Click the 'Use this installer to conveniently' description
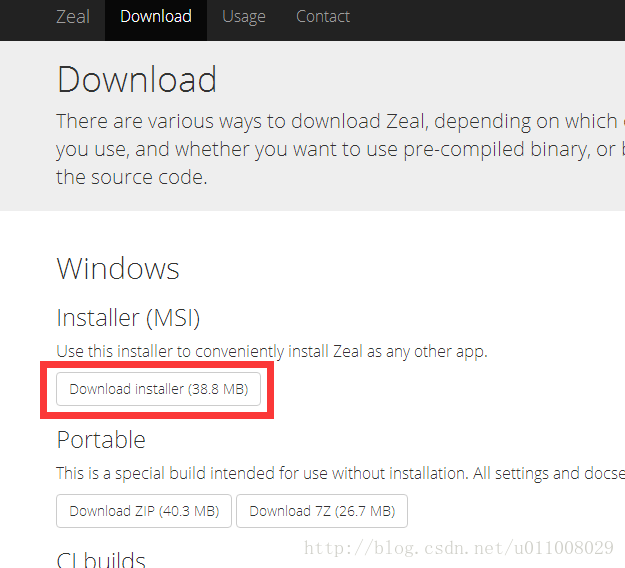The width and height of the screenshot is (625, 568). pyautogui.click(x=272, y=352)
